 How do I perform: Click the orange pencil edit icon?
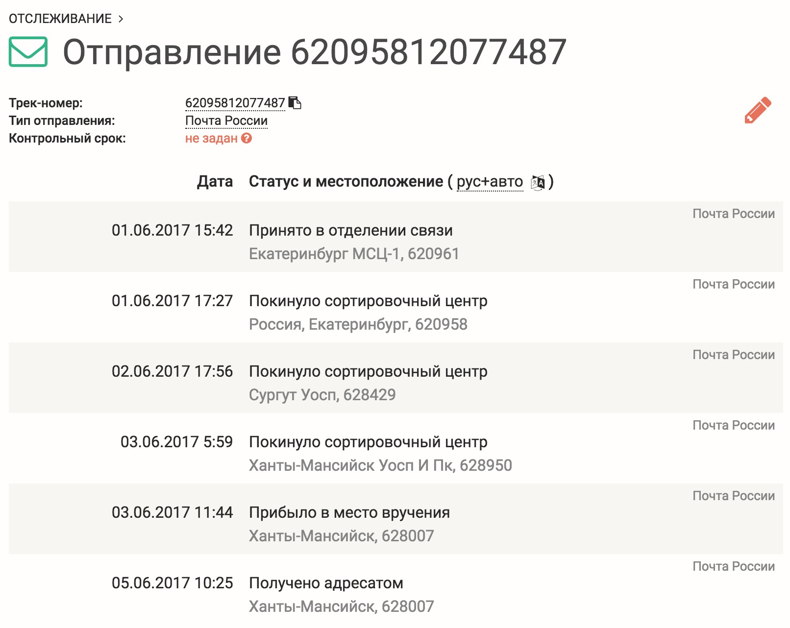coord(757,110)
